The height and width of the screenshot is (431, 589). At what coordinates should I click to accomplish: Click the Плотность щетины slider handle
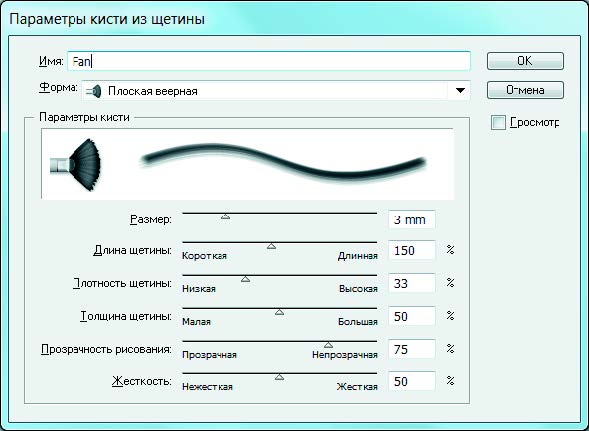click(245, 279)
